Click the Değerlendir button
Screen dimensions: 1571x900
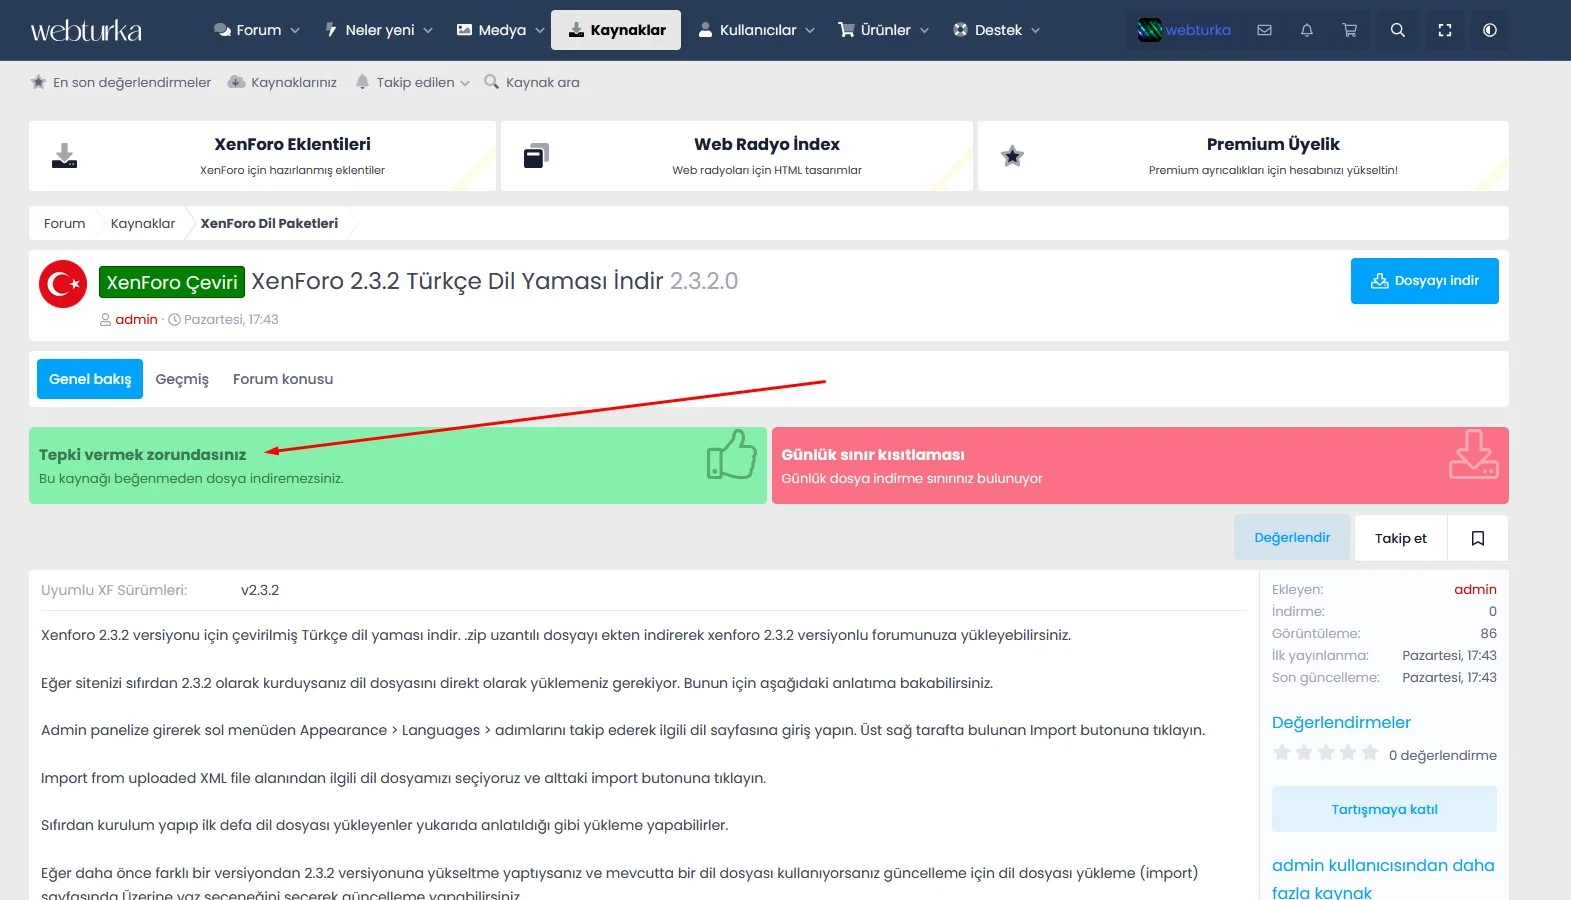(x=1292, y=538)
